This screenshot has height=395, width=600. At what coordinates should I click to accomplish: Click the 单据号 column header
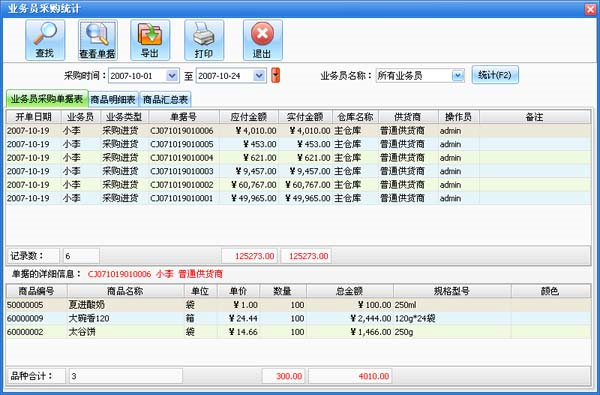point(184,117)
